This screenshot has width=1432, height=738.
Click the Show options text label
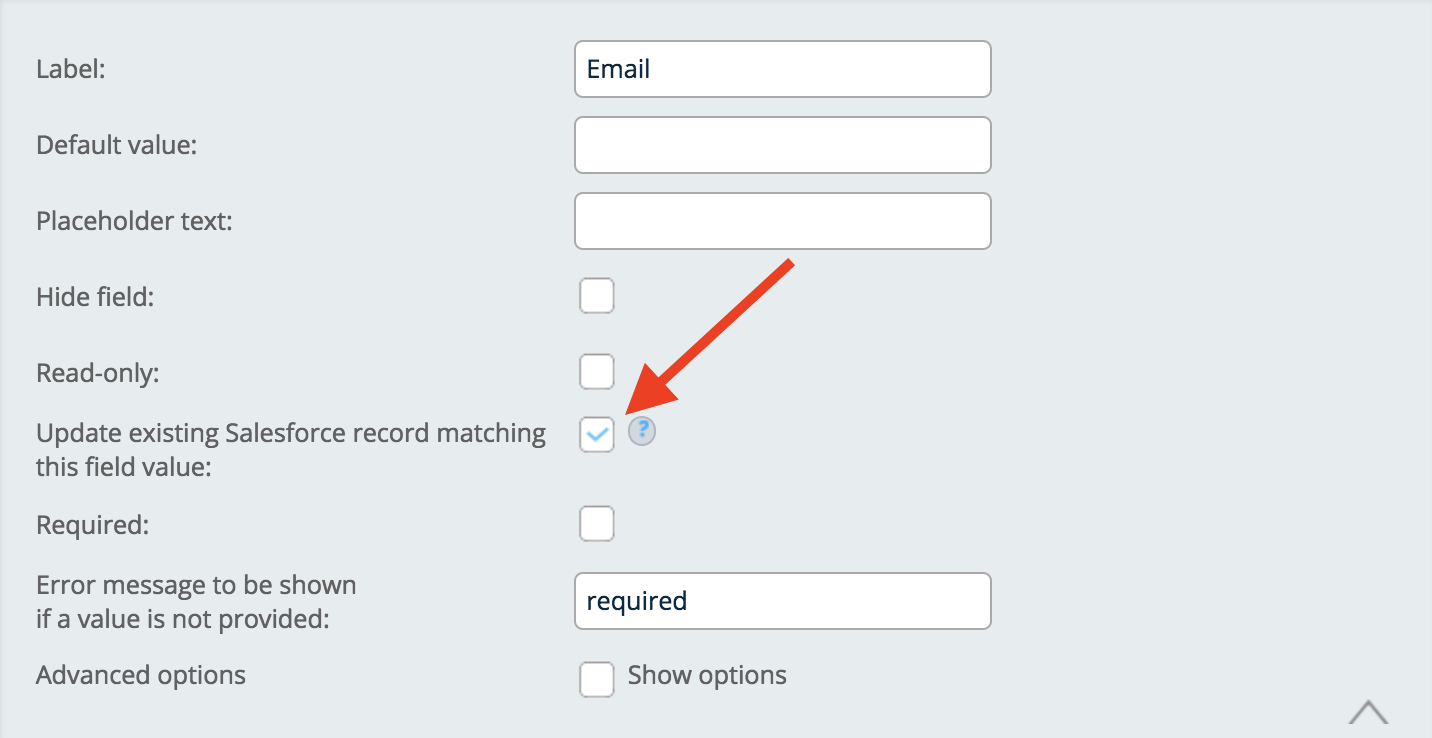pyautogui.click(x=707, y=675)
